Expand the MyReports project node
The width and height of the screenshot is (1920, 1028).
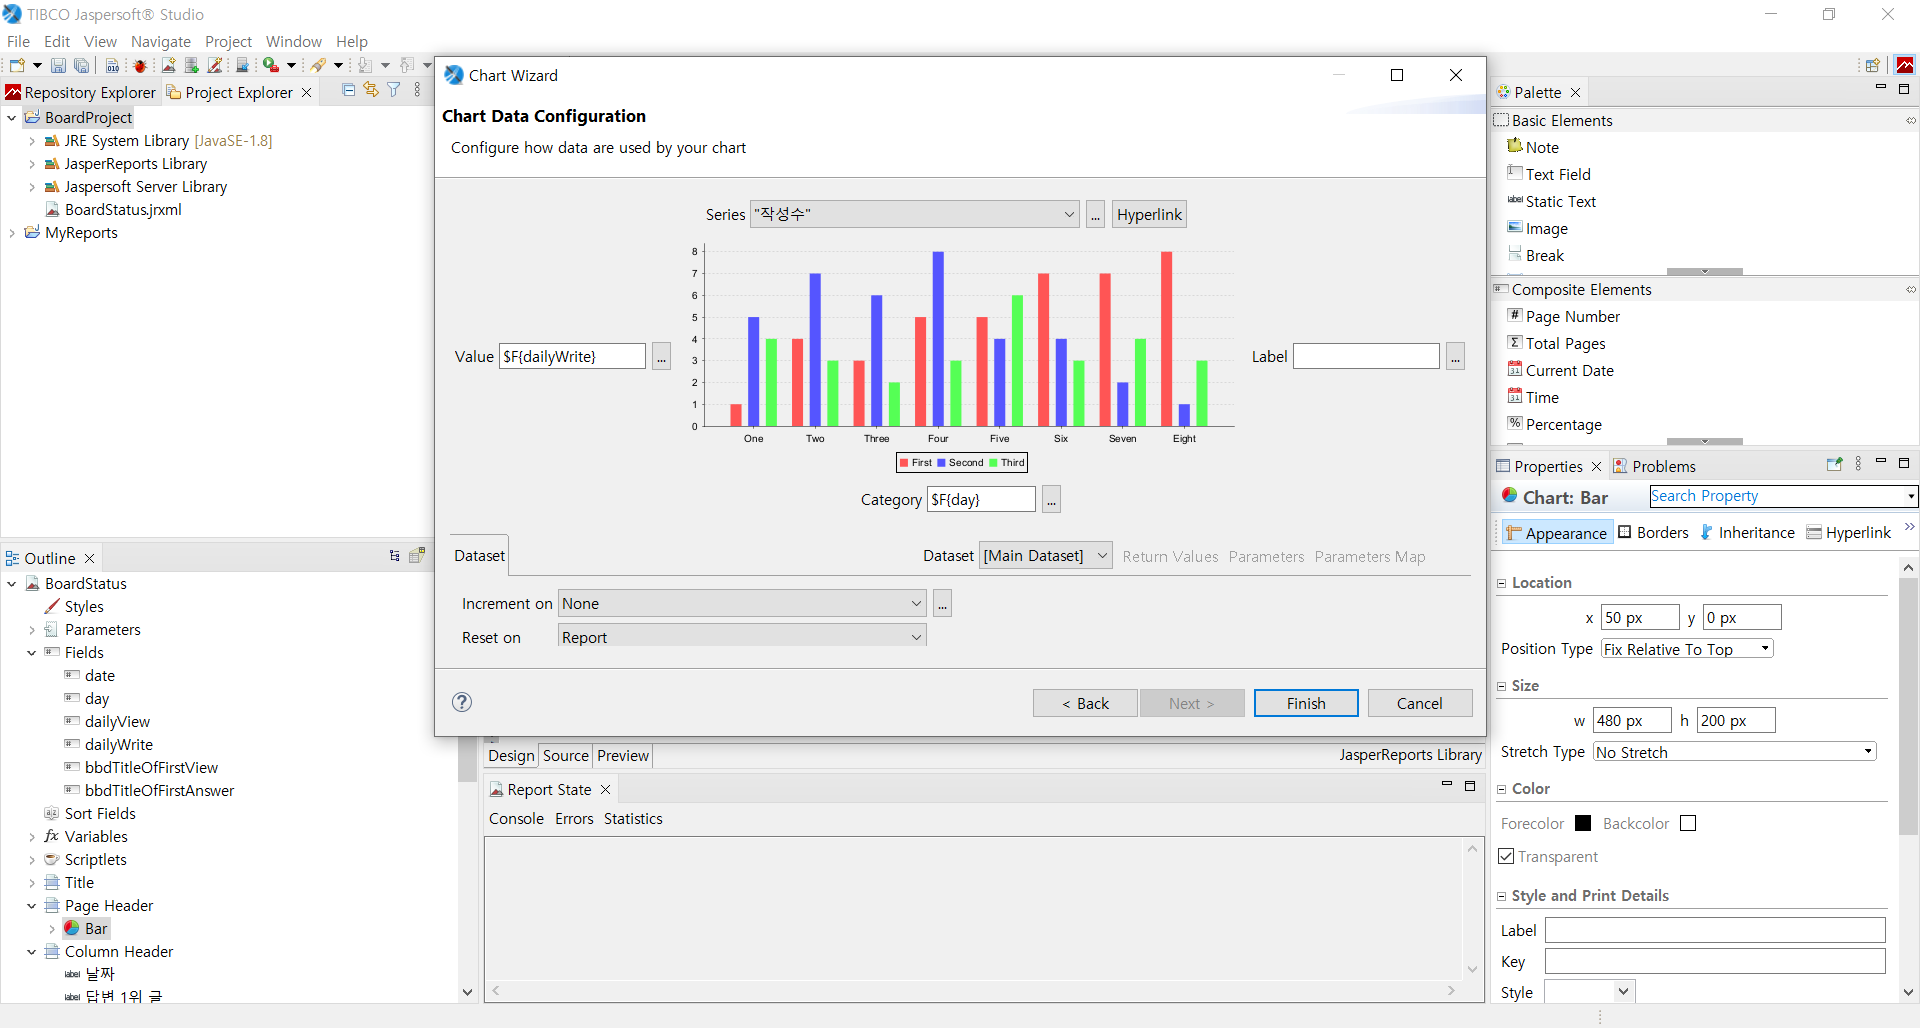(12, 233)
